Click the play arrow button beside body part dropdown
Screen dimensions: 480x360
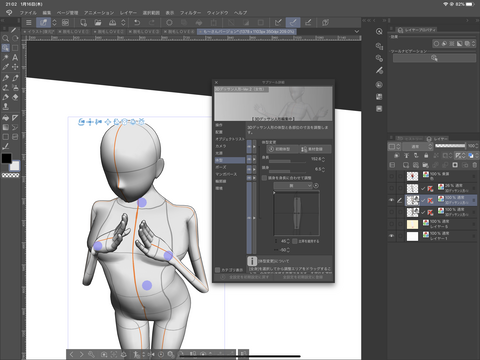coord(316,186)
